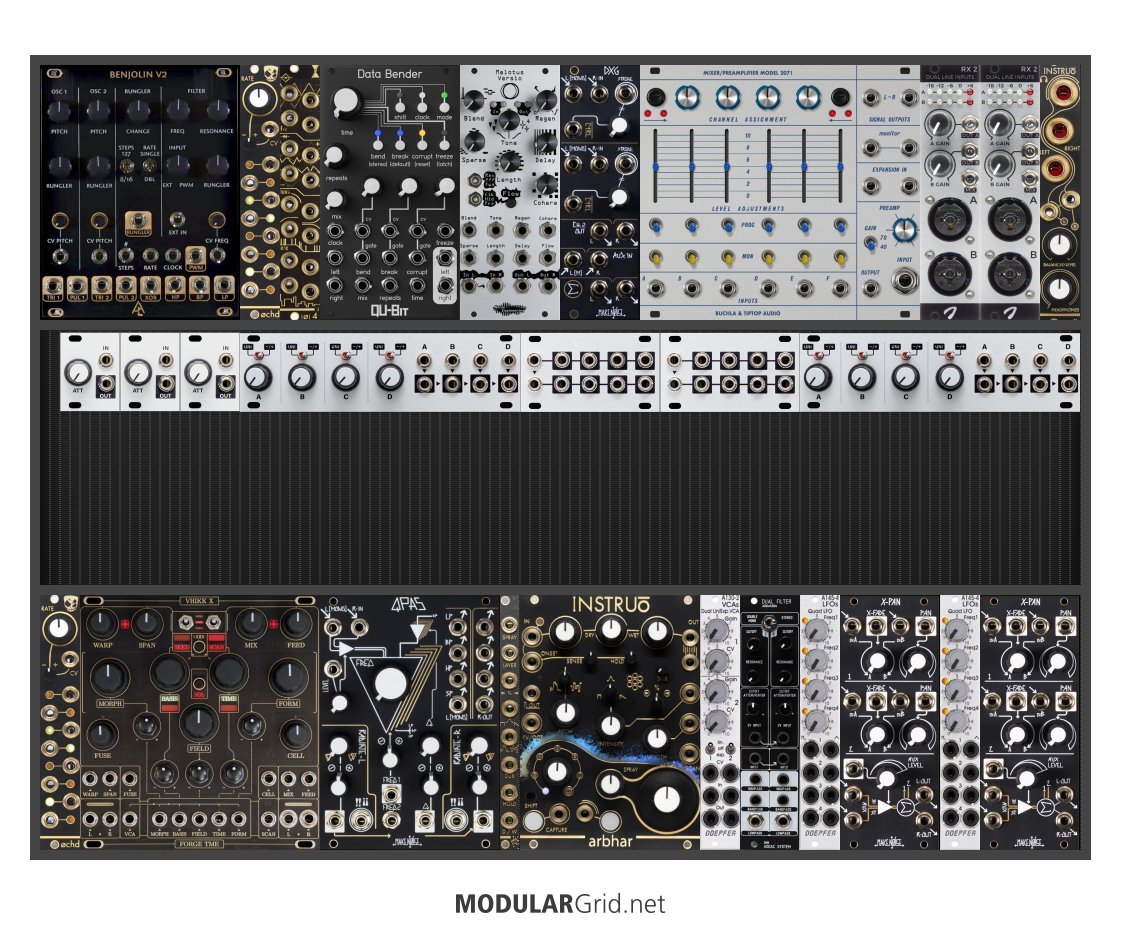Click the MORPH knob on VHIKK X
1121x925 pixels.
(x=108, y=677)
